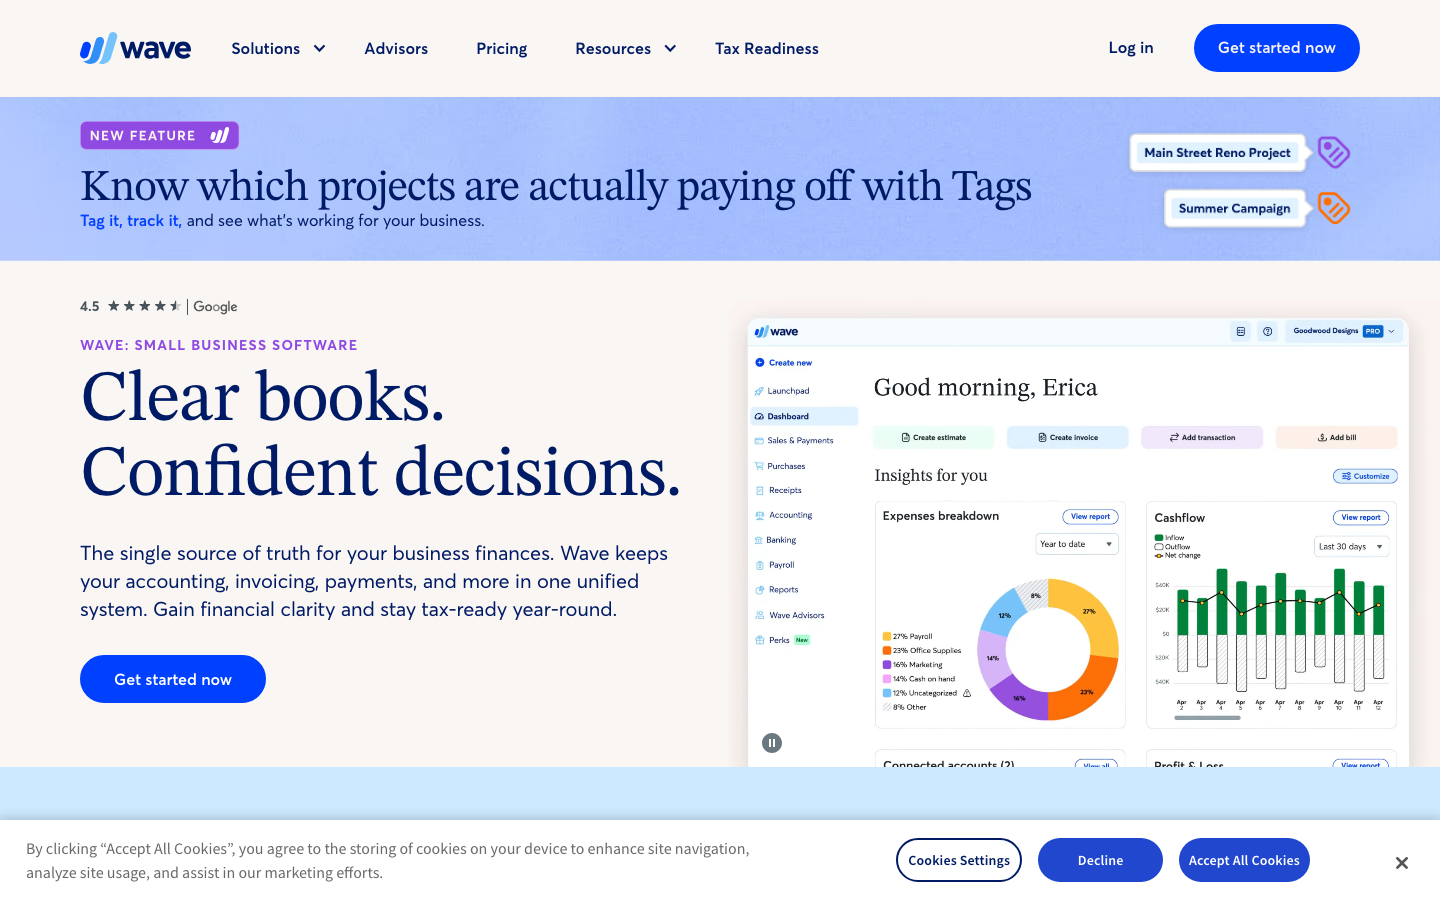Open the Tag it, track it link
The height and width of the screenshot is (900, 1440).
[x=131, y=221]
